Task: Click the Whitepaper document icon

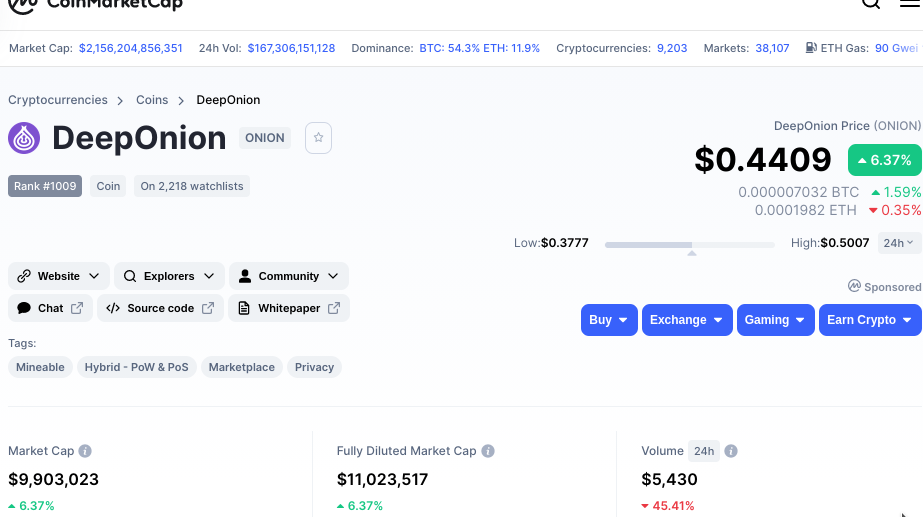Action: pos(244,308)
